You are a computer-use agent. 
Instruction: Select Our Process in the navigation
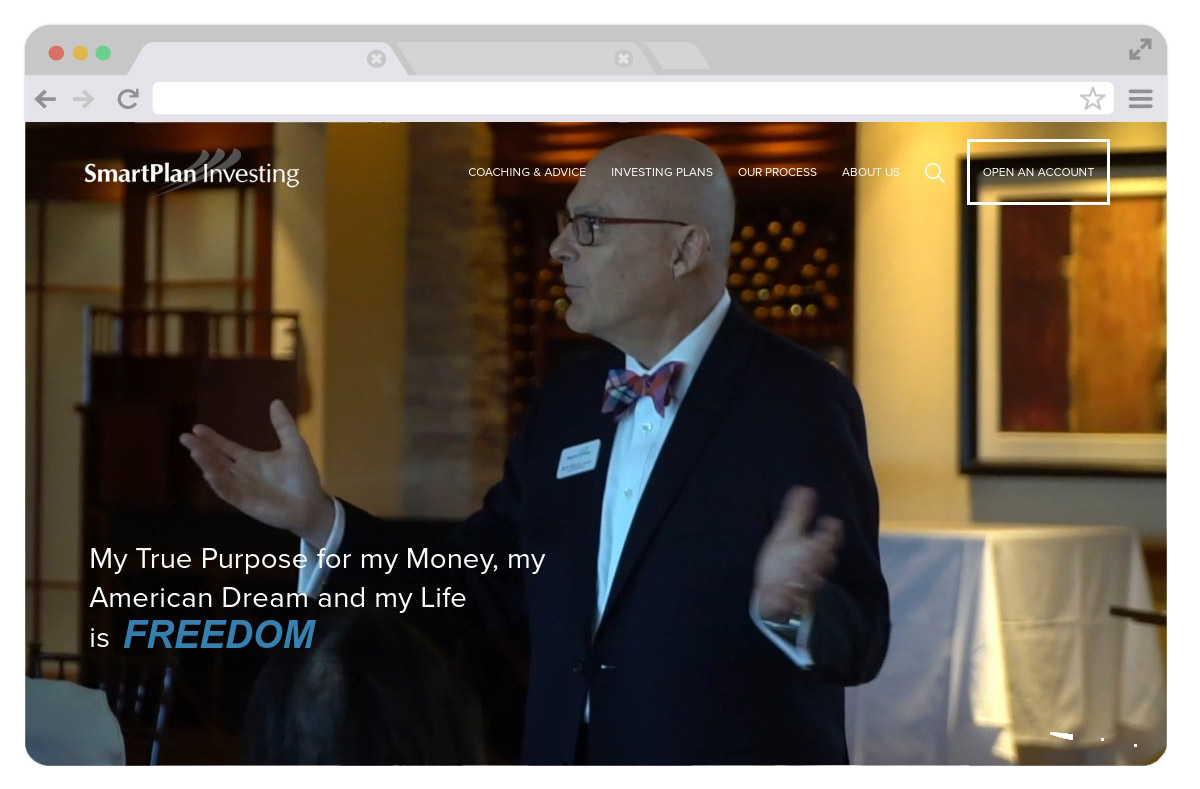pos(777,172)
